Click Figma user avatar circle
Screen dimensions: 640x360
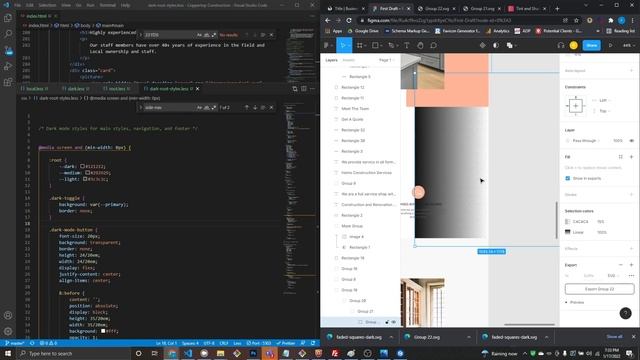(573, 45)
